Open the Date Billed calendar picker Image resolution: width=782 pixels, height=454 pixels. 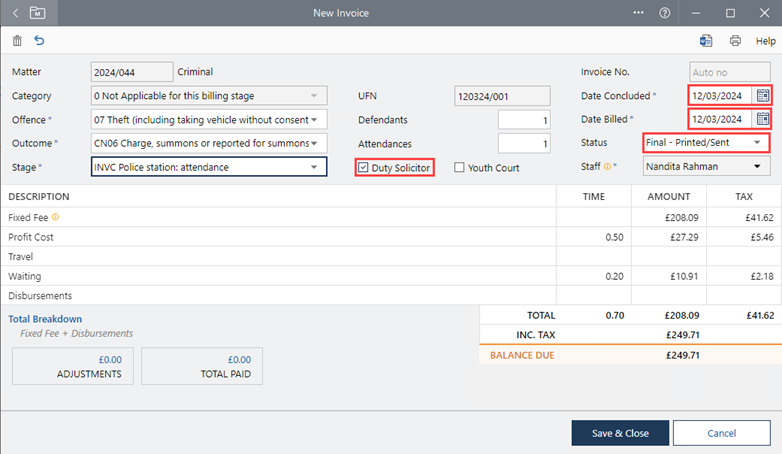tap(763, 119)
